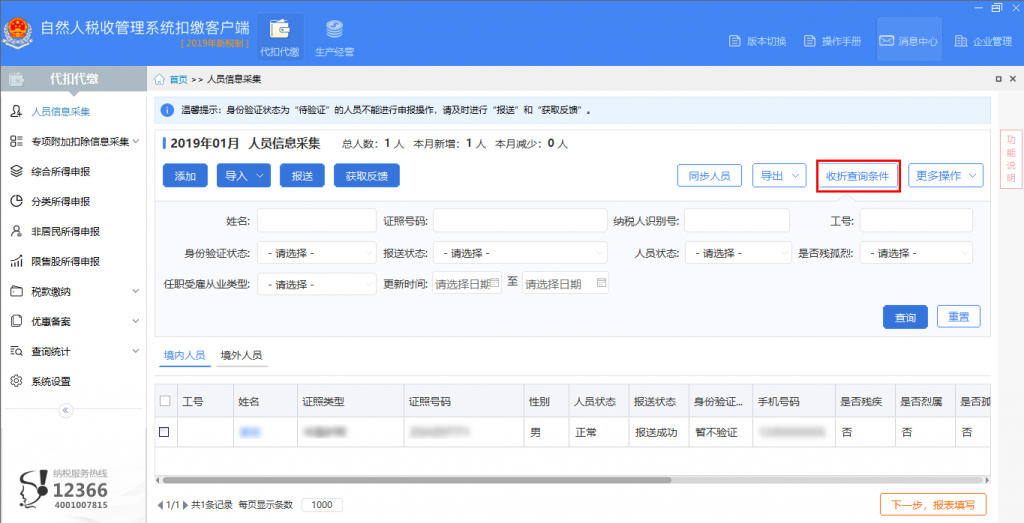Click the 首页 breadcrumb link

pos(178,79)
